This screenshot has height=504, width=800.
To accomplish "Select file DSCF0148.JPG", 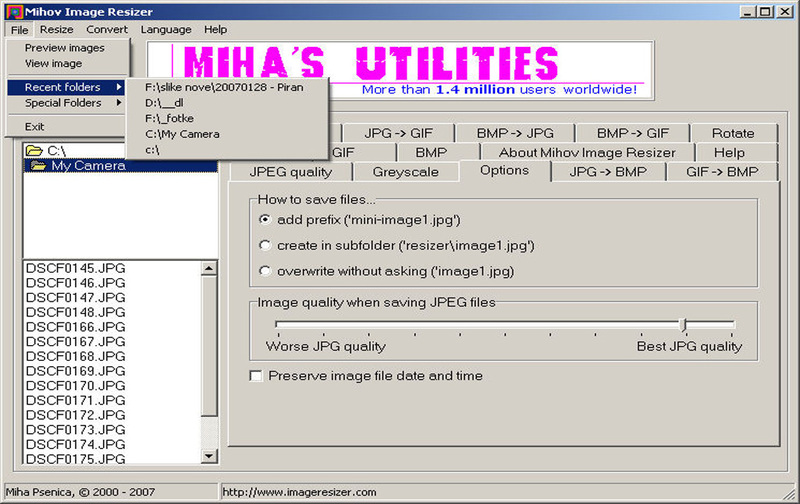I will (x=76, y=312).
